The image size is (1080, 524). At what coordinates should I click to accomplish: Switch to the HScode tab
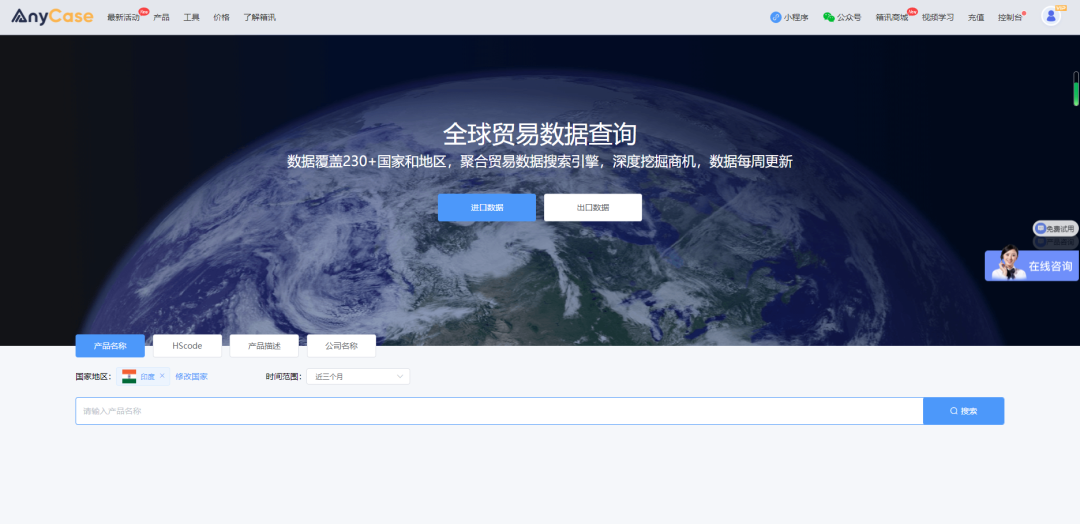point(187,346)
